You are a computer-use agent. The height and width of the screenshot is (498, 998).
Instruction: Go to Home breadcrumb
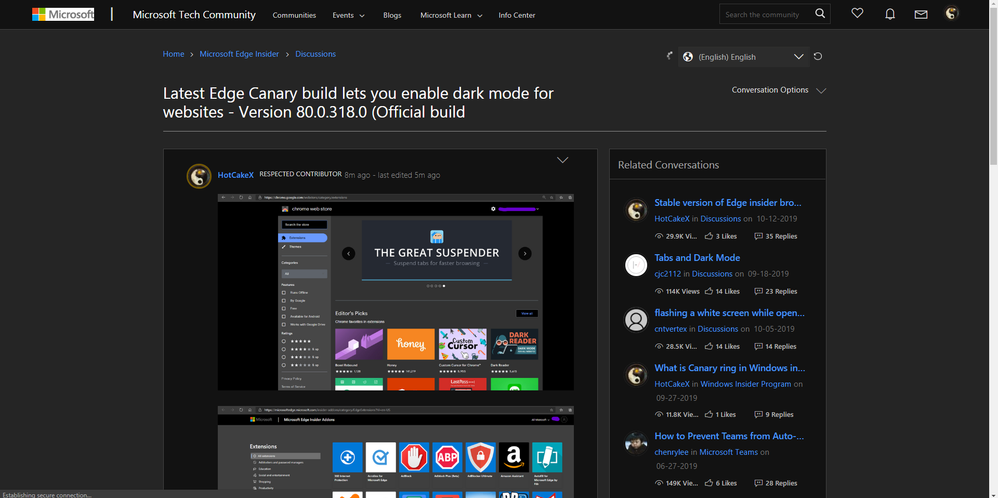tap(173, 54)
